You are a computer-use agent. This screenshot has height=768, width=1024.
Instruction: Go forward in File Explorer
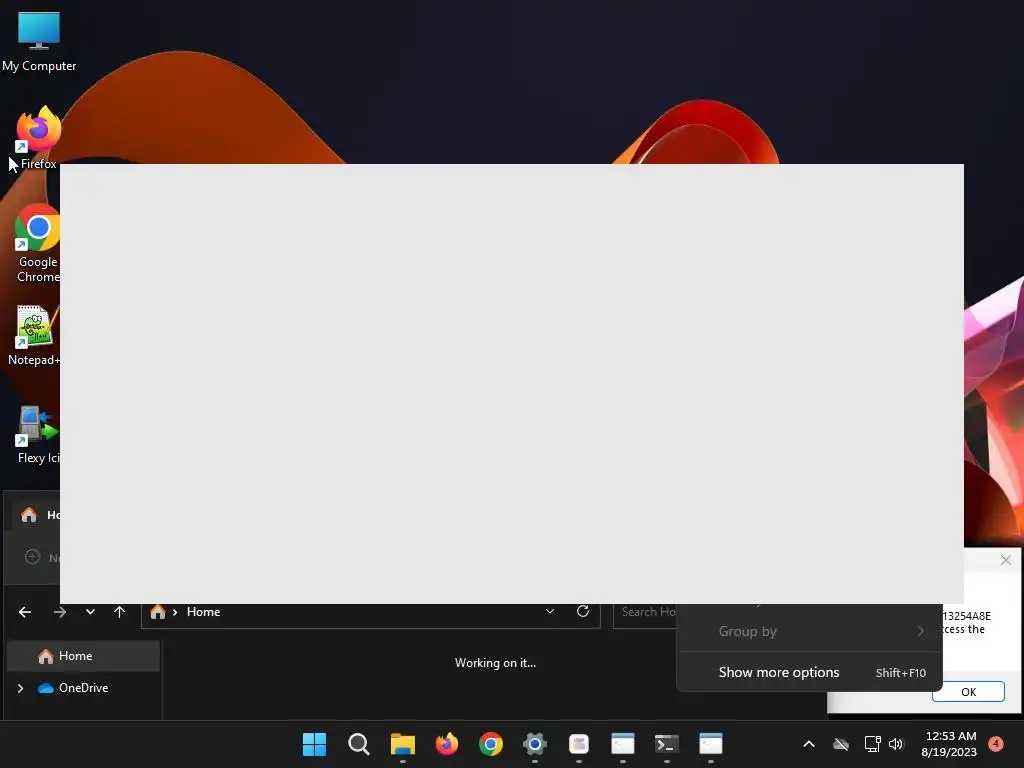click(x=59, y=612)
